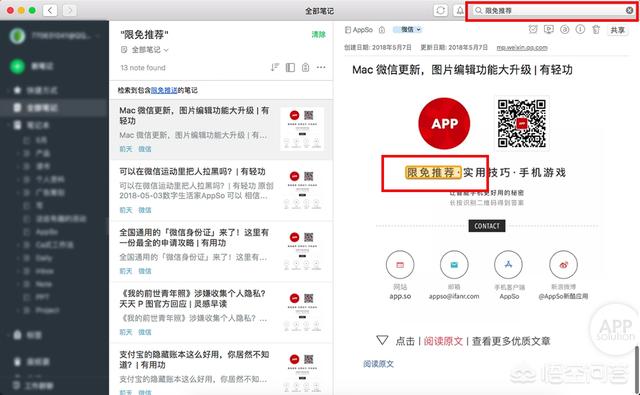
Task: Set a reminder with the alarm clock icon
Action: click(x=533, y=29)
